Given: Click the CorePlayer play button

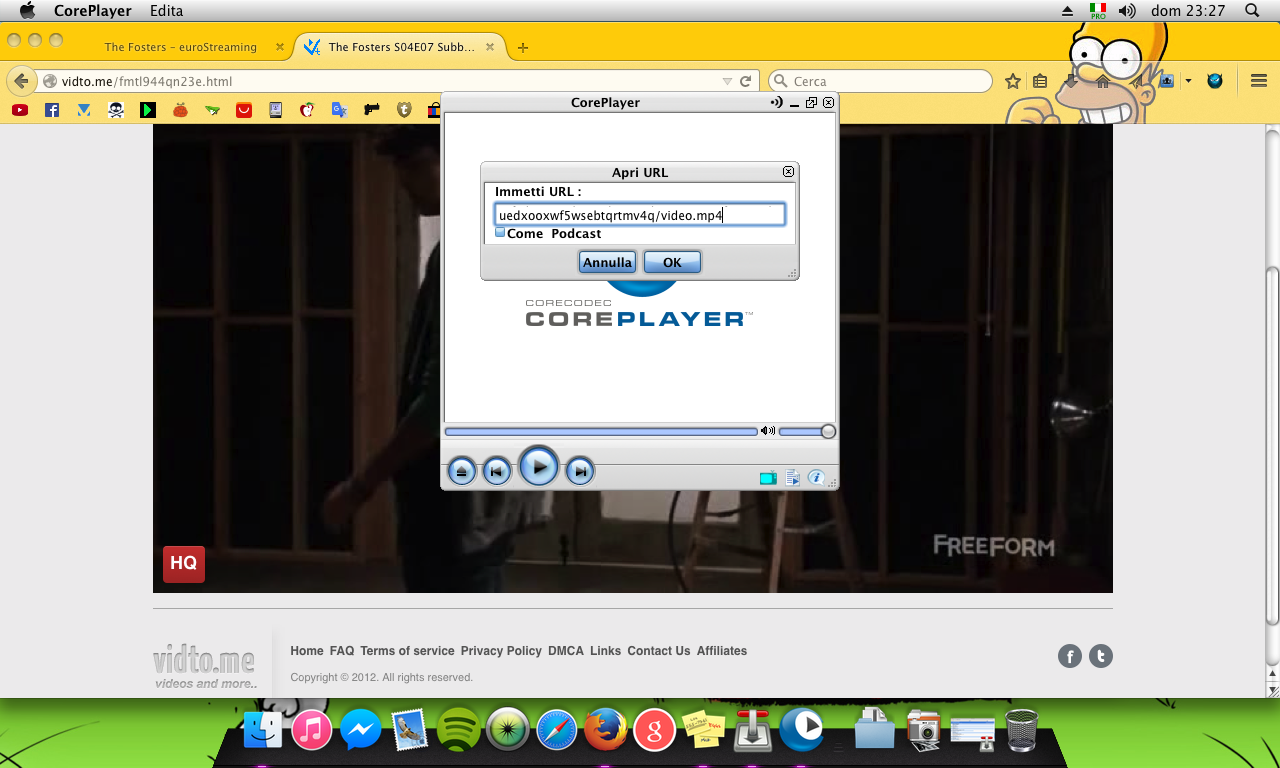Looking at the screenshot, I should [539, 466].
